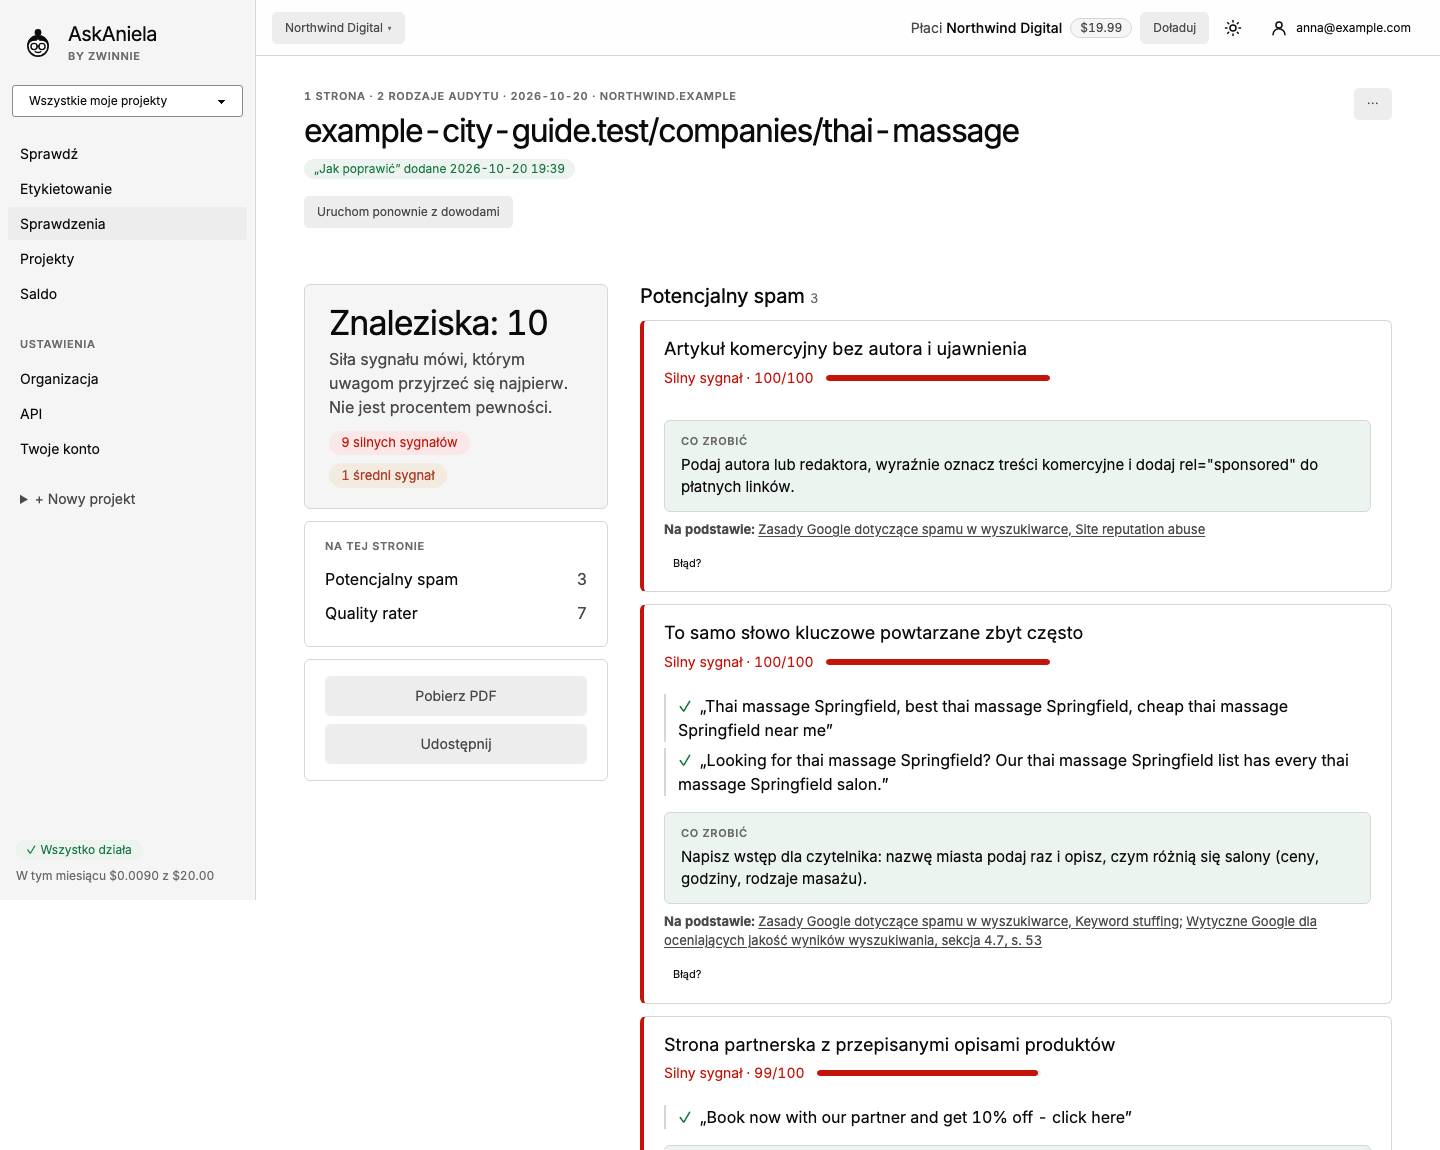
Task: Jump to Quality rater section
Action: 456,613
